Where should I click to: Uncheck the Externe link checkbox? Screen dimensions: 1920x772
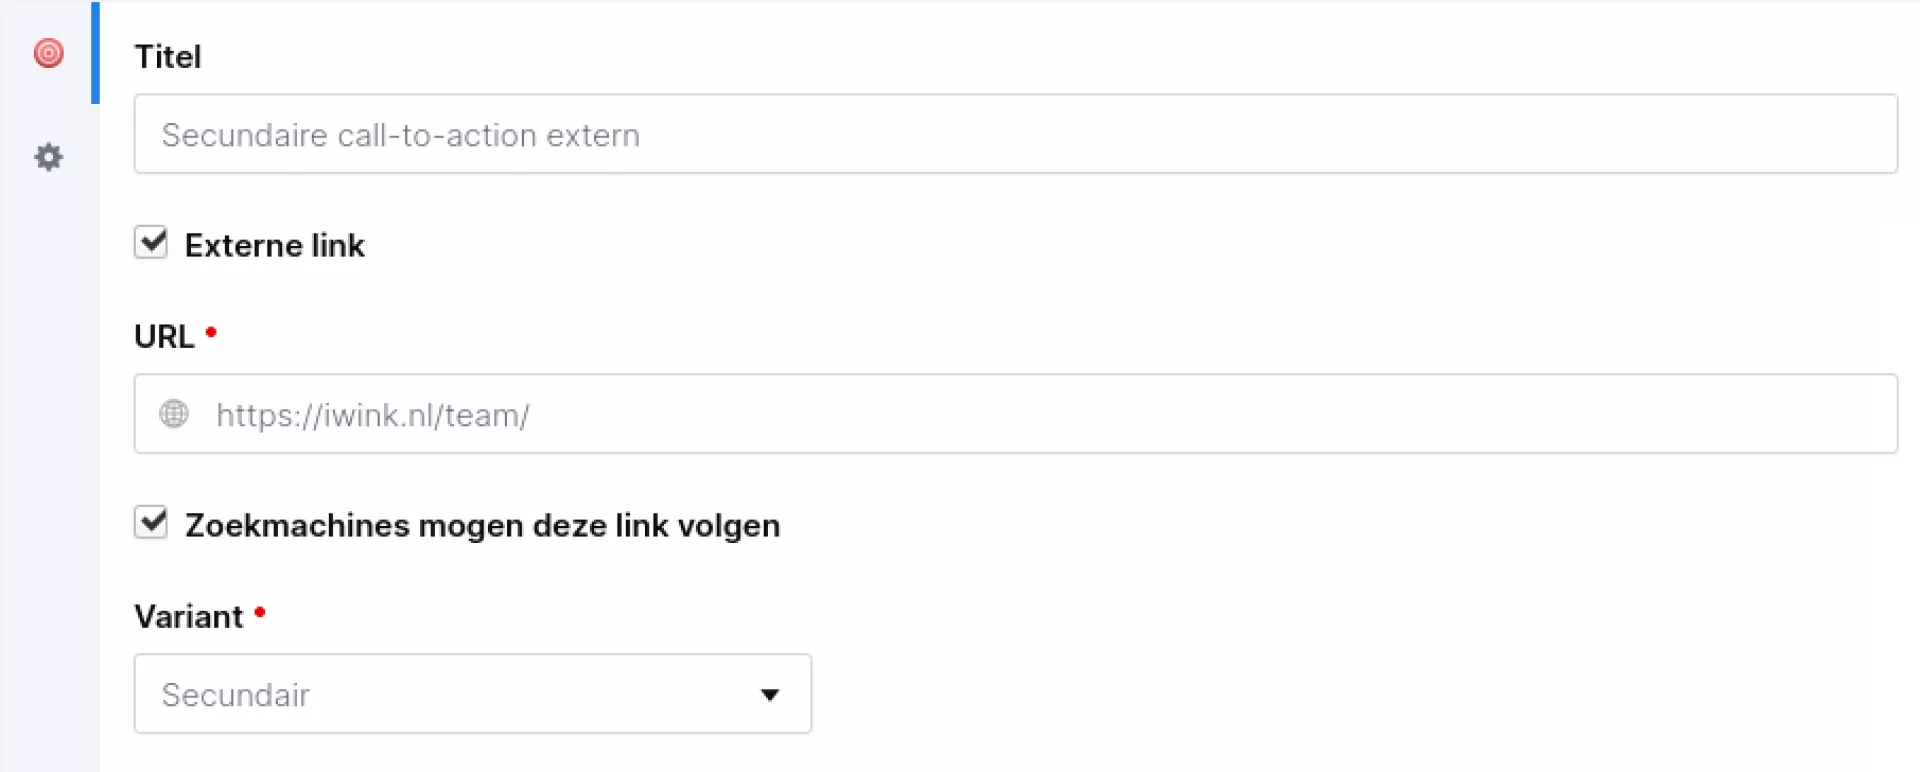point(151,242)
